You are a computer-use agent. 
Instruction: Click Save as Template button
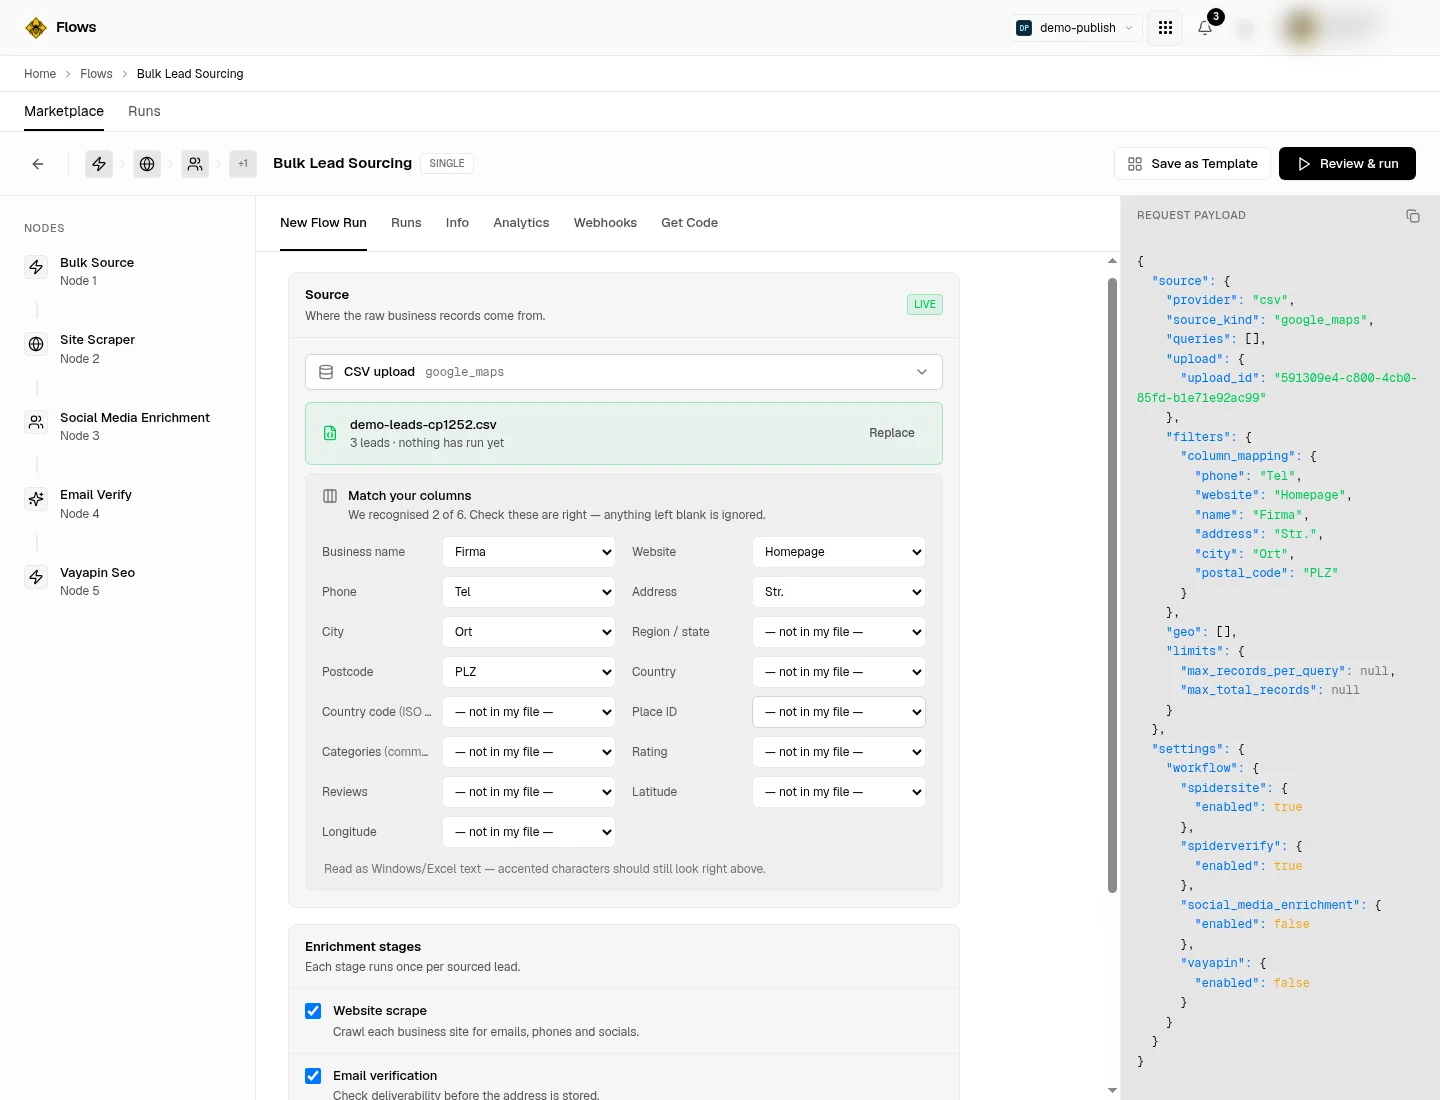coord(1192,164)
